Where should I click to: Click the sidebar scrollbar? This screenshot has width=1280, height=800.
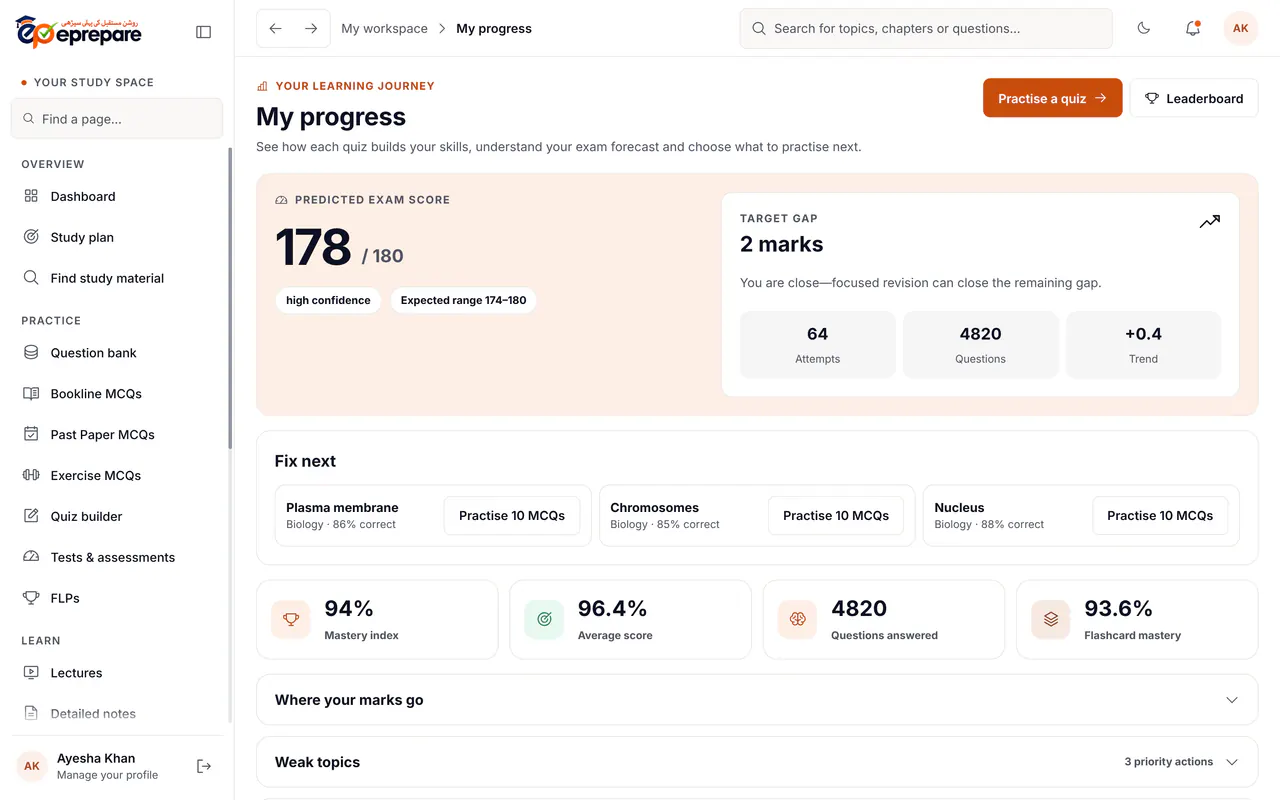pyautogui.click(x=230, y=298)
